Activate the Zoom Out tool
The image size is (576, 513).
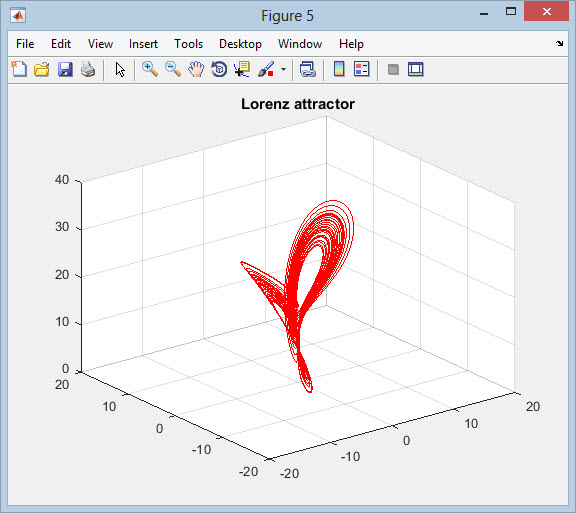tap(173, 69)
